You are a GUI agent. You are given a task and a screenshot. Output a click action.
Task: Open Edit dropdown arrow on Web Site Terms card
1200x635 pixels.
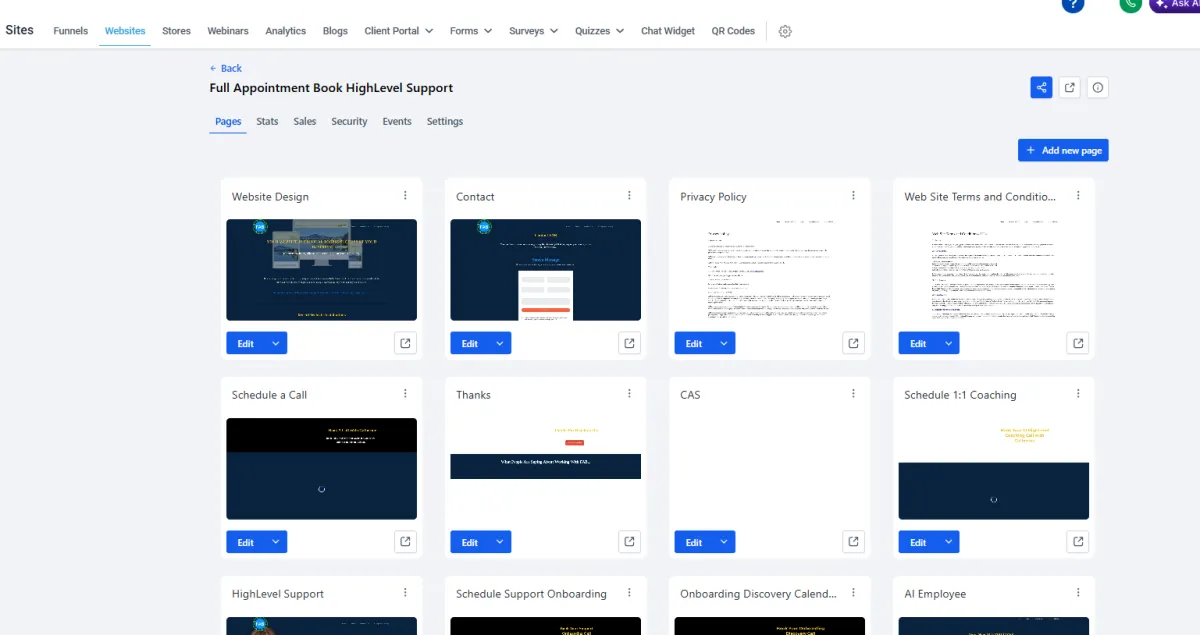[949, 343]
